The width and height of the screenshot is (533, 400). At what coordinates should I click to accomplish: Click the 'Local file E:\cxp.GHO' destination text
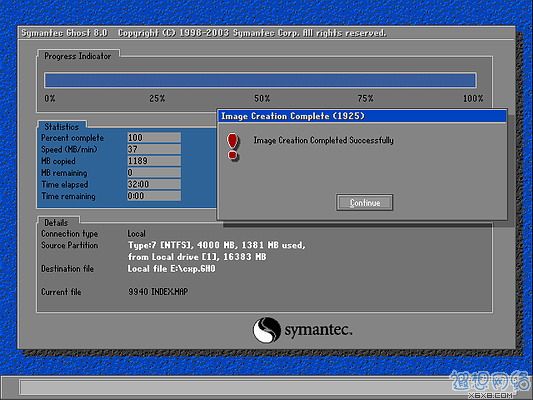click(172, 268)
